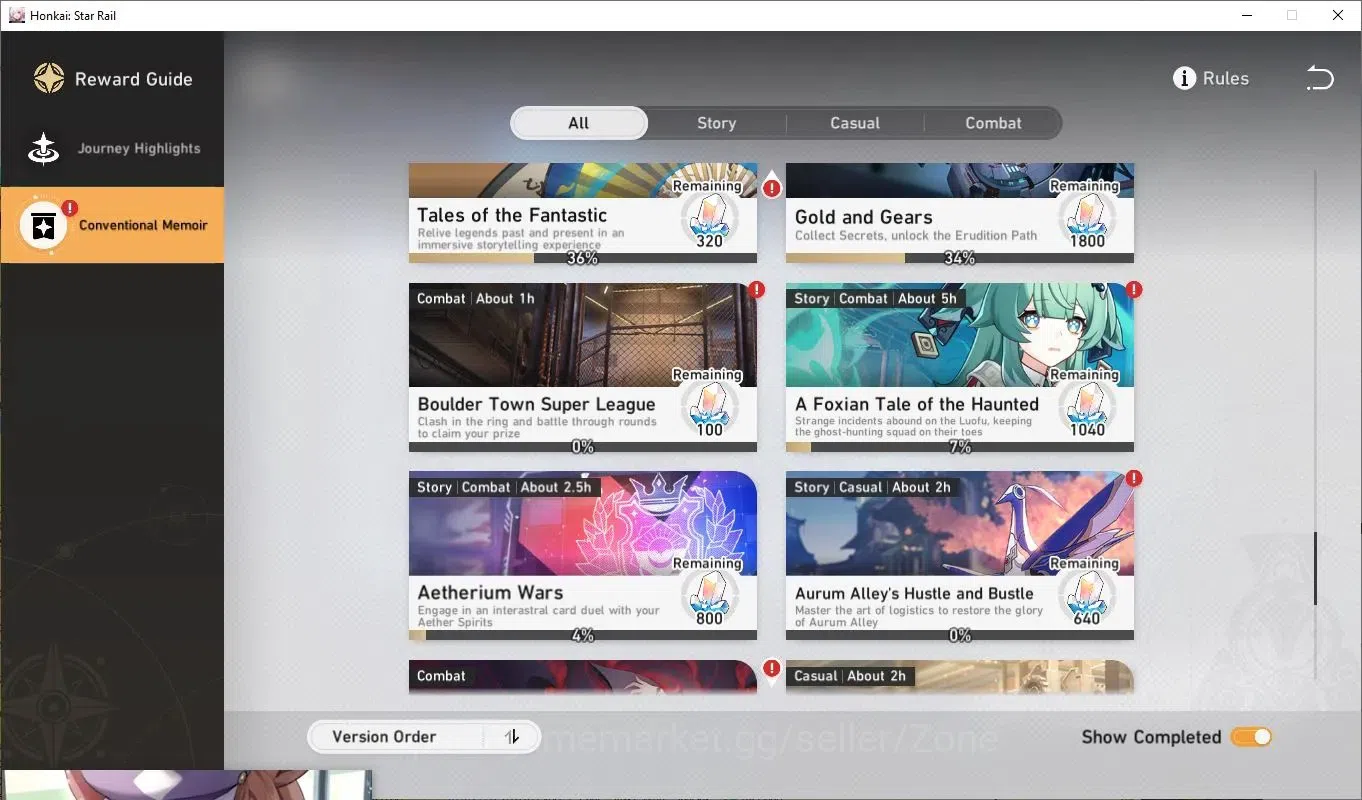Screen dimensions: 1362x800
Task: Open Boulder Town Super League card
Action: point(583,368)
